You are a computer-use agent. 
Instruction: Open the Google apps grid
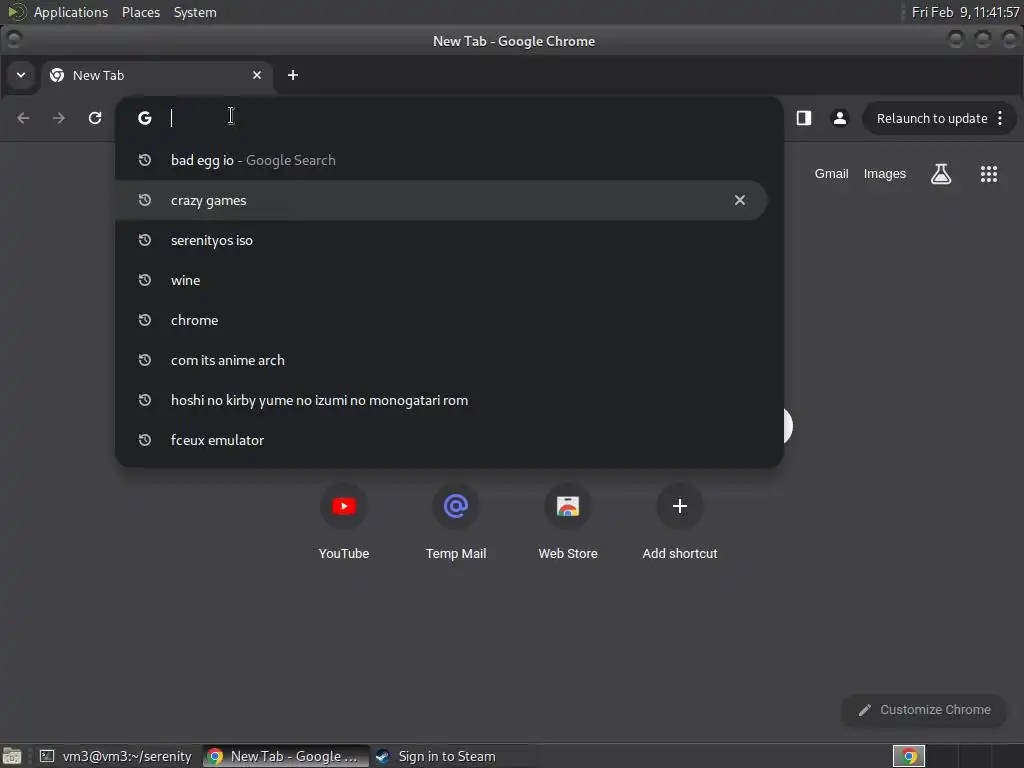click(989, 174)
